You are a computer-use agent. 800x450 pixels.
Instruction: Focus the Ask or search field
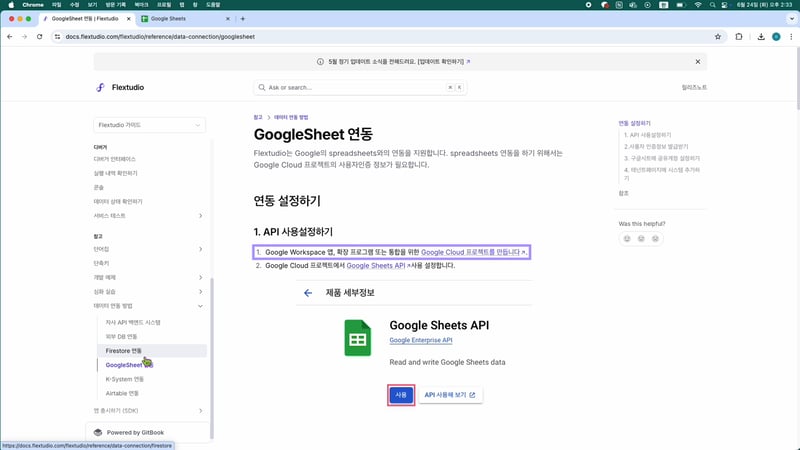(x=360, y=88)
